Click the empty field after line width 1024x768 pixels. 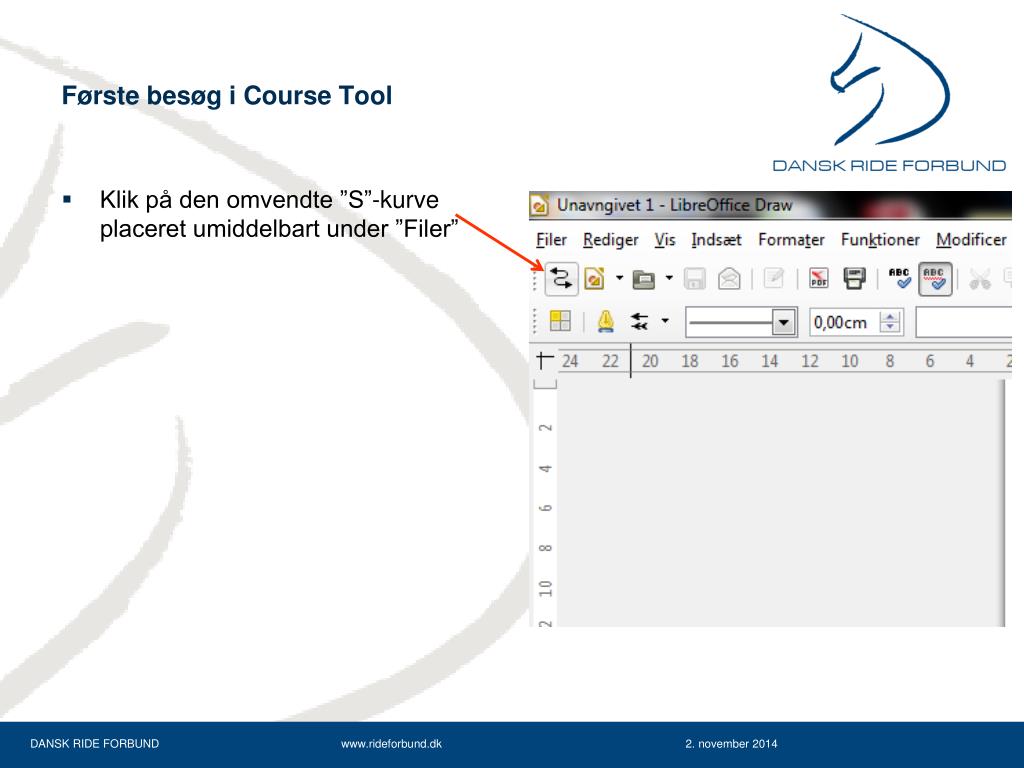(964, 323)
